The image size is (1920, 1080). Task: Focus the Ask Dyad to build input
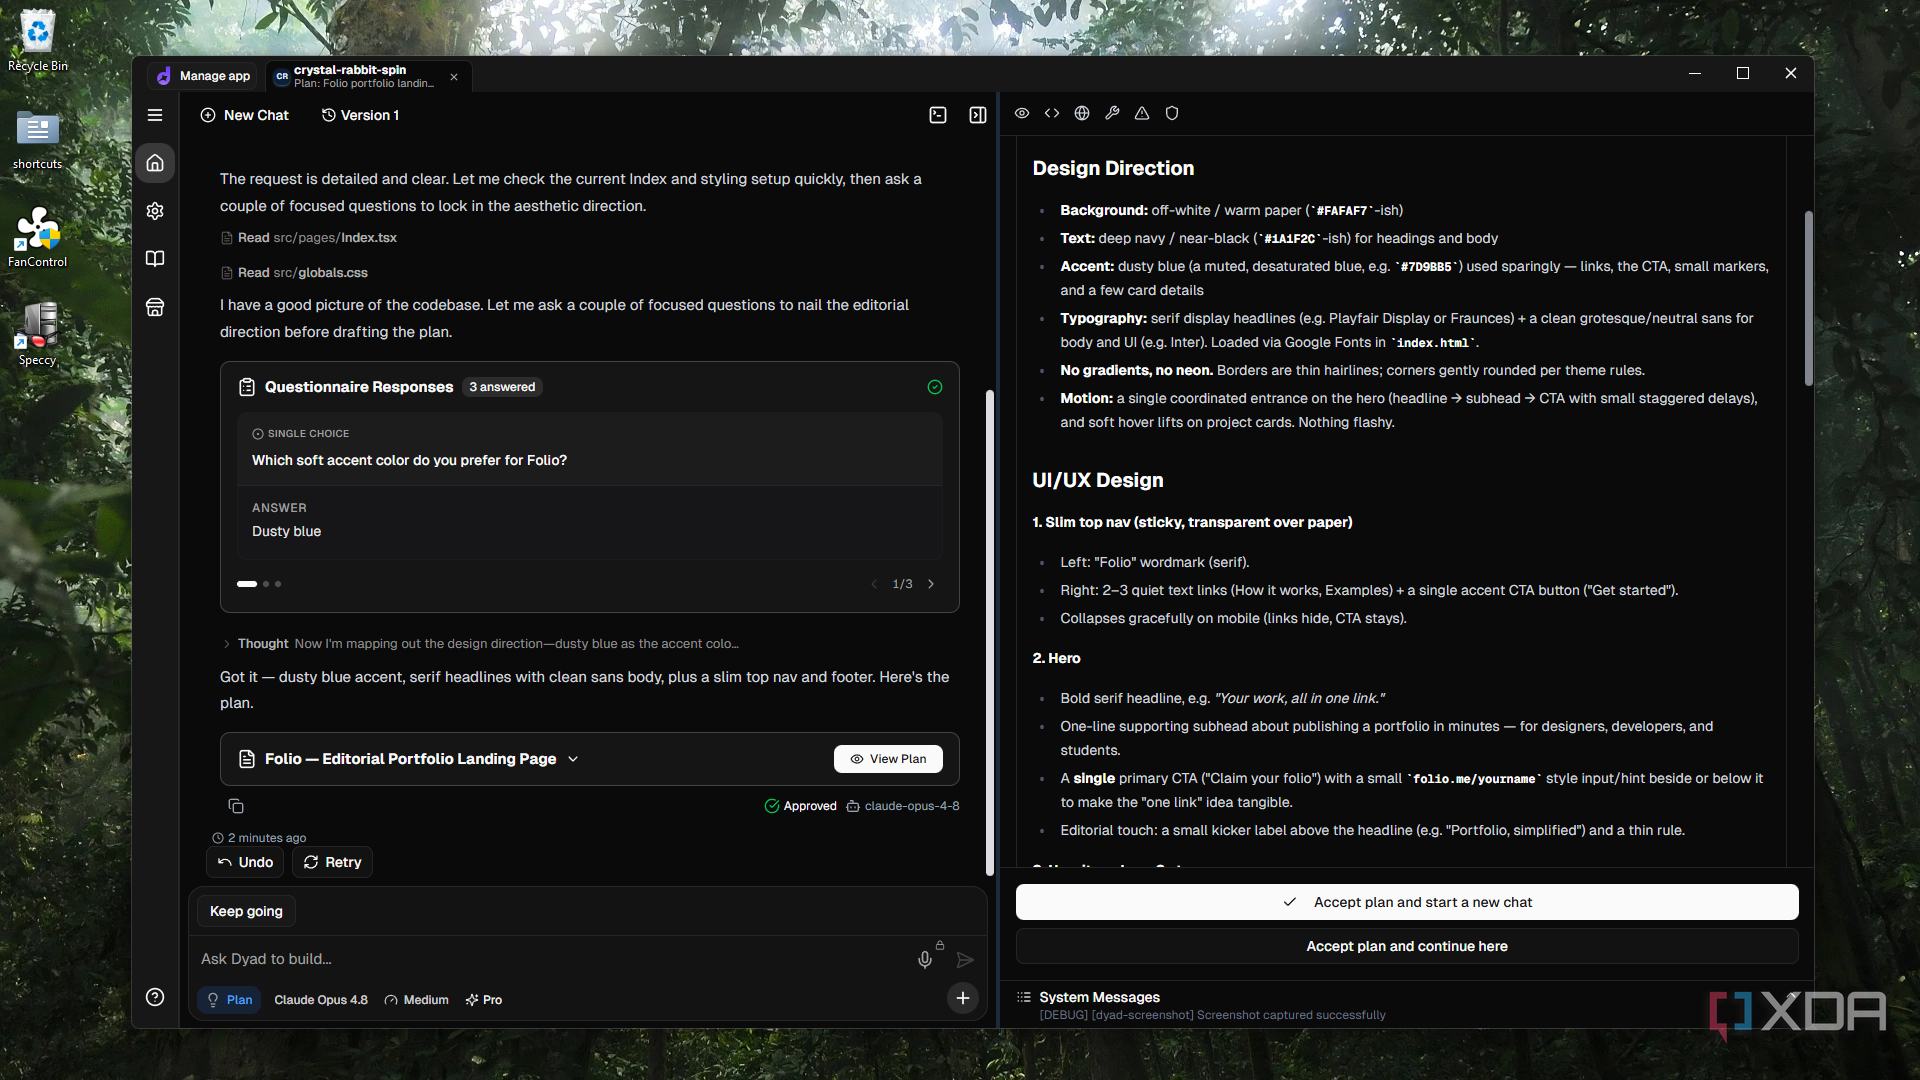coord(550,959)
